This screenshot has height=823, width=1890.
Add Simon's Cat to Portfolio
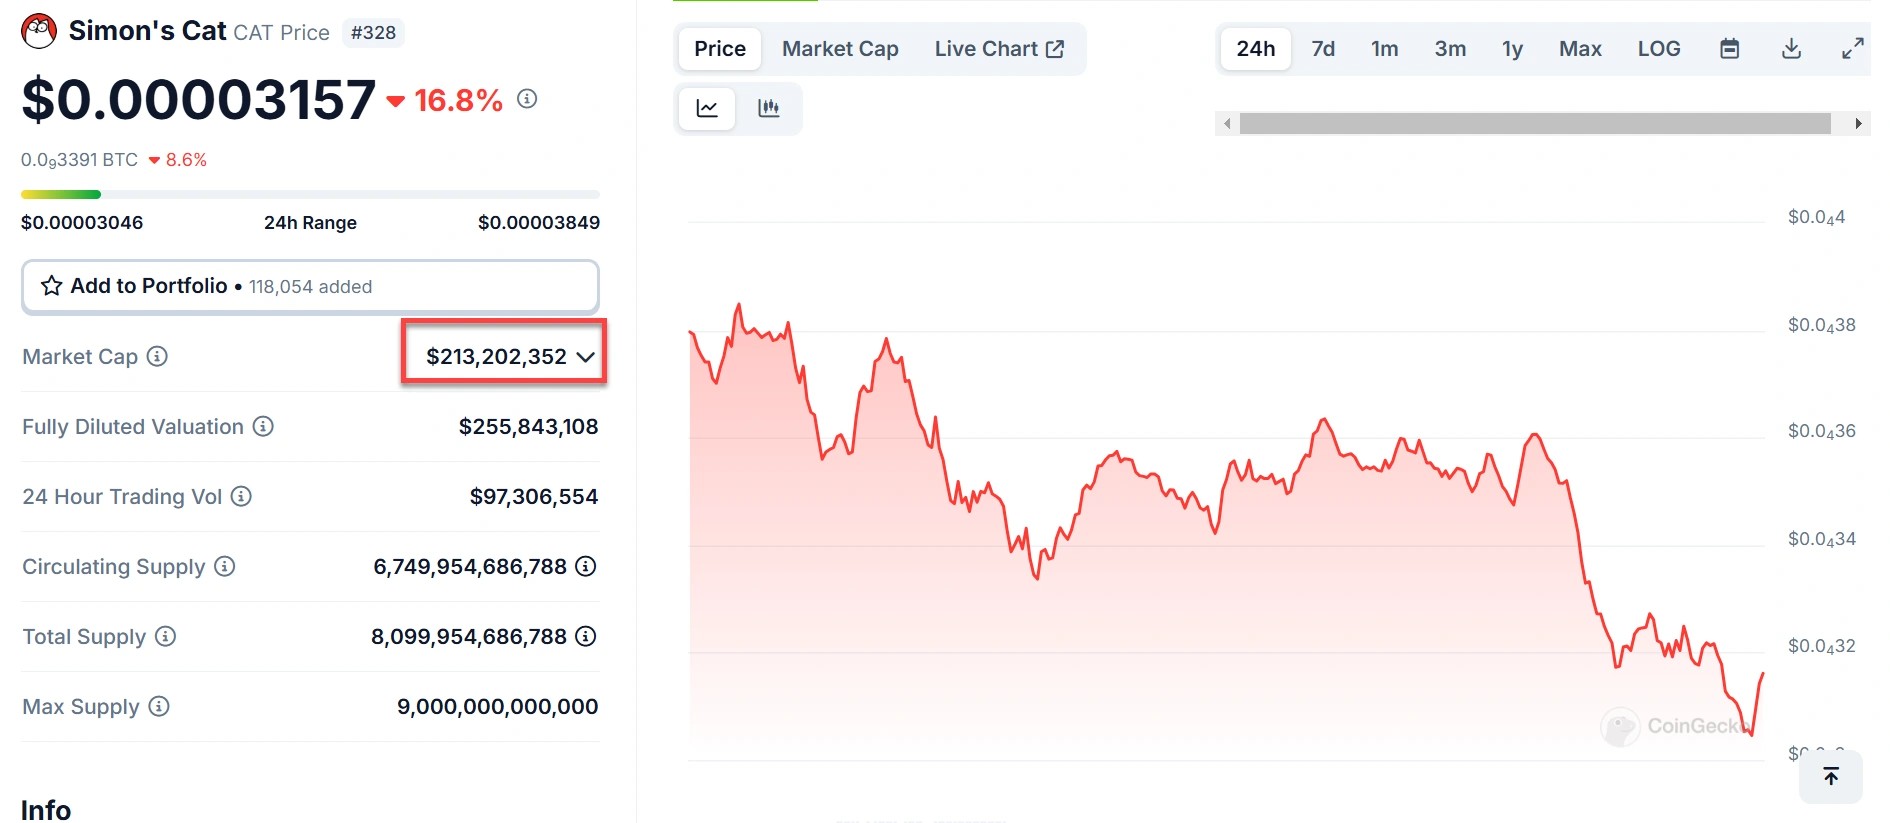tap(310, 287)
